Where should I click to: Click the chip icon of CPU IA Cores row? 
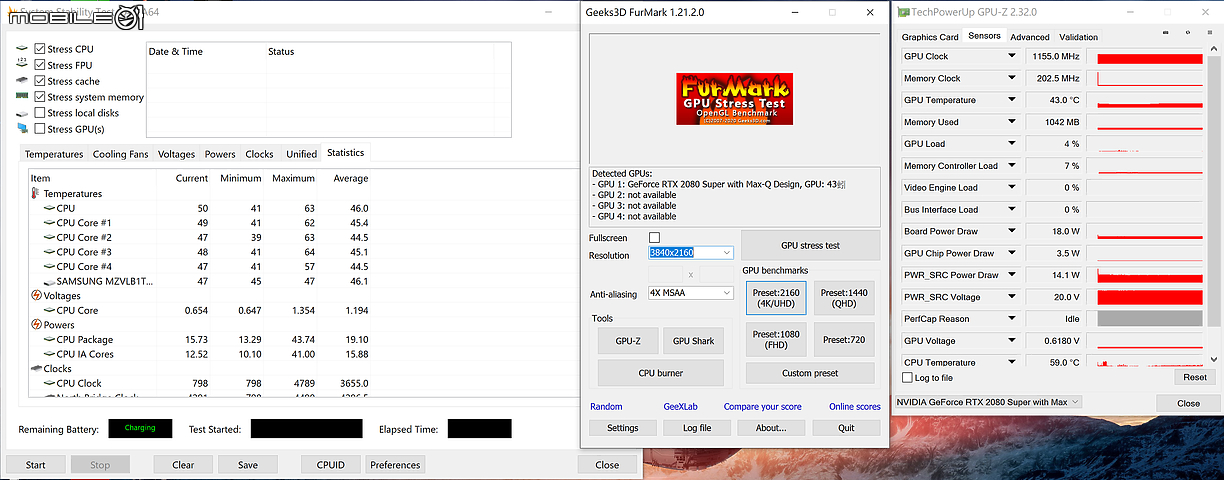point(49,354)
